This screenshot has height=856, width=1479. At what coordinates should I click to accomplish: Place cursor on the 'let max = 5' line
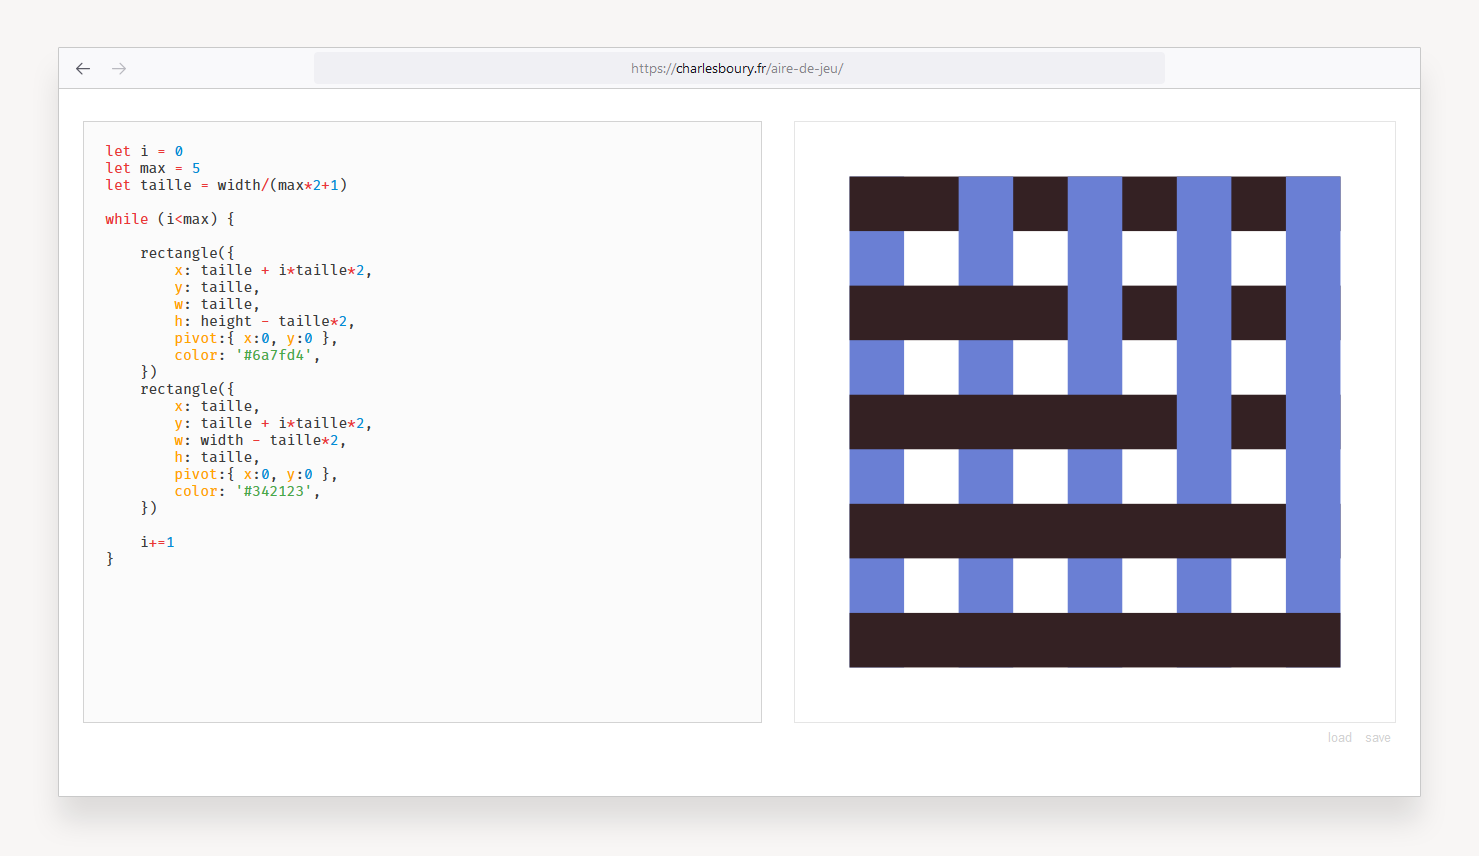pyautogui.click(x=152, y=169)
